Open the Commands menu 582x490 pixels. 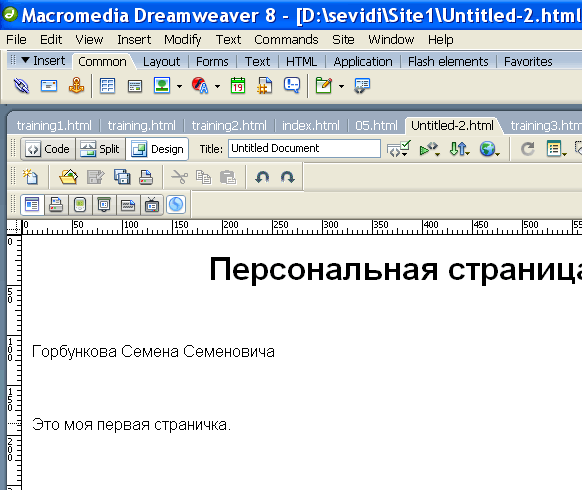coord(286,39)
